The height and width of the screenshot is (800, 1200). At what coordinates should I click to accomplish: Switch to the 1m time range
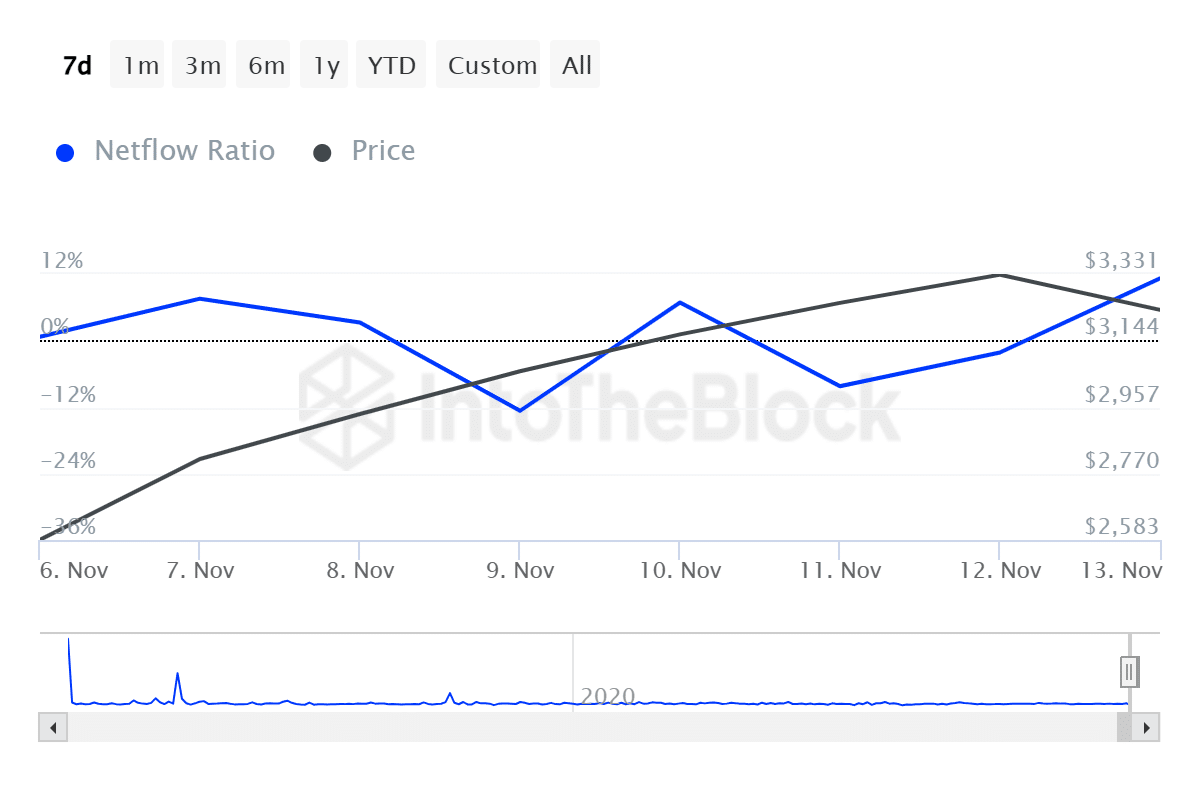(141, 66)
